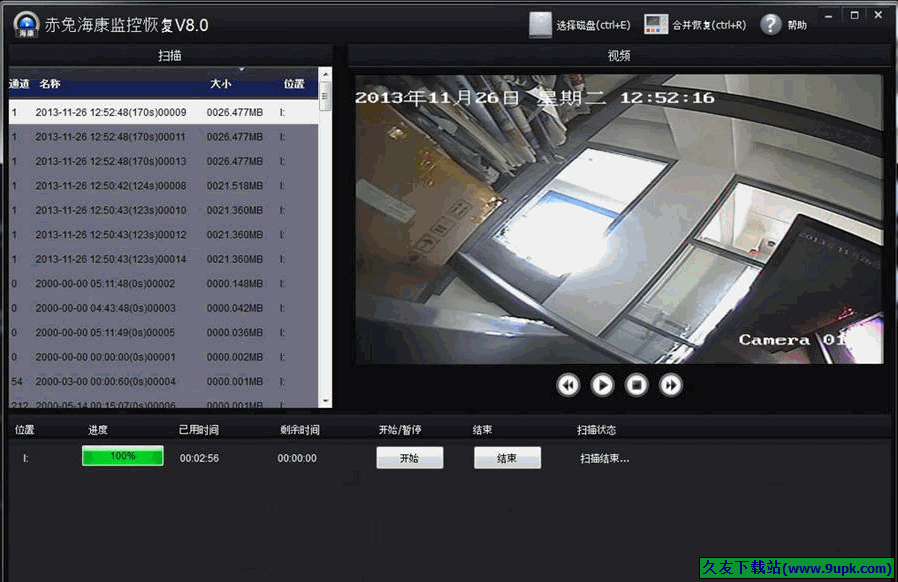Click the 100% scan progress bar
This screenshot has width=898, height=582.
[123, 456]
